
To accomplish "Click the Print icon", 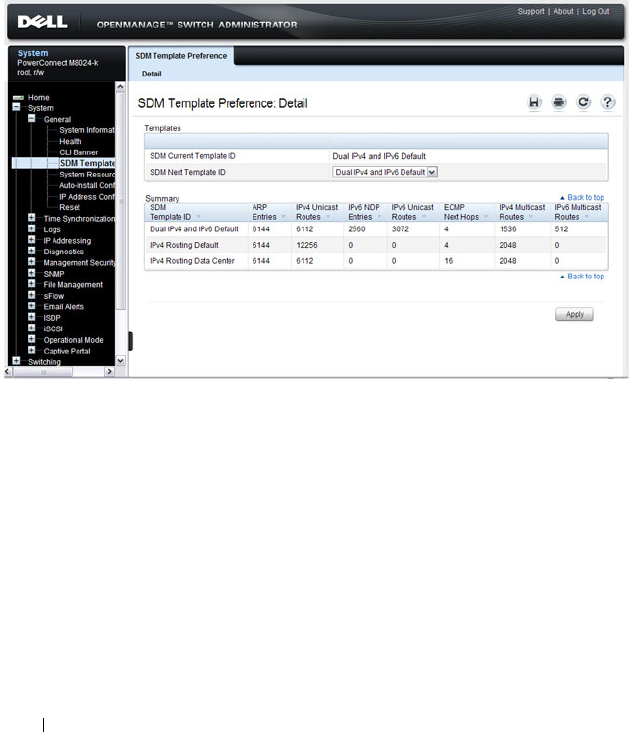I will click(x=559, y=102).
